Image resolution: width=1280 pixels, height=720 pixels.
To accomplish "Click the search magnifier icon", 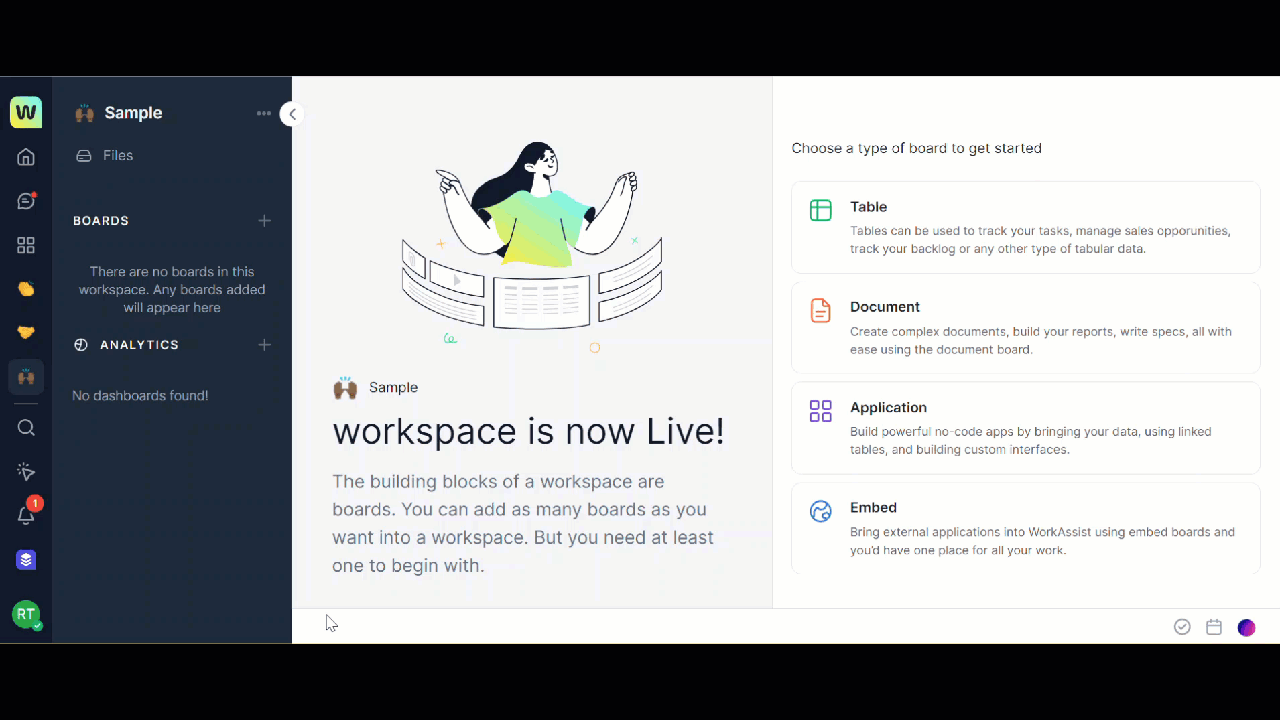I will click(26, 428).
